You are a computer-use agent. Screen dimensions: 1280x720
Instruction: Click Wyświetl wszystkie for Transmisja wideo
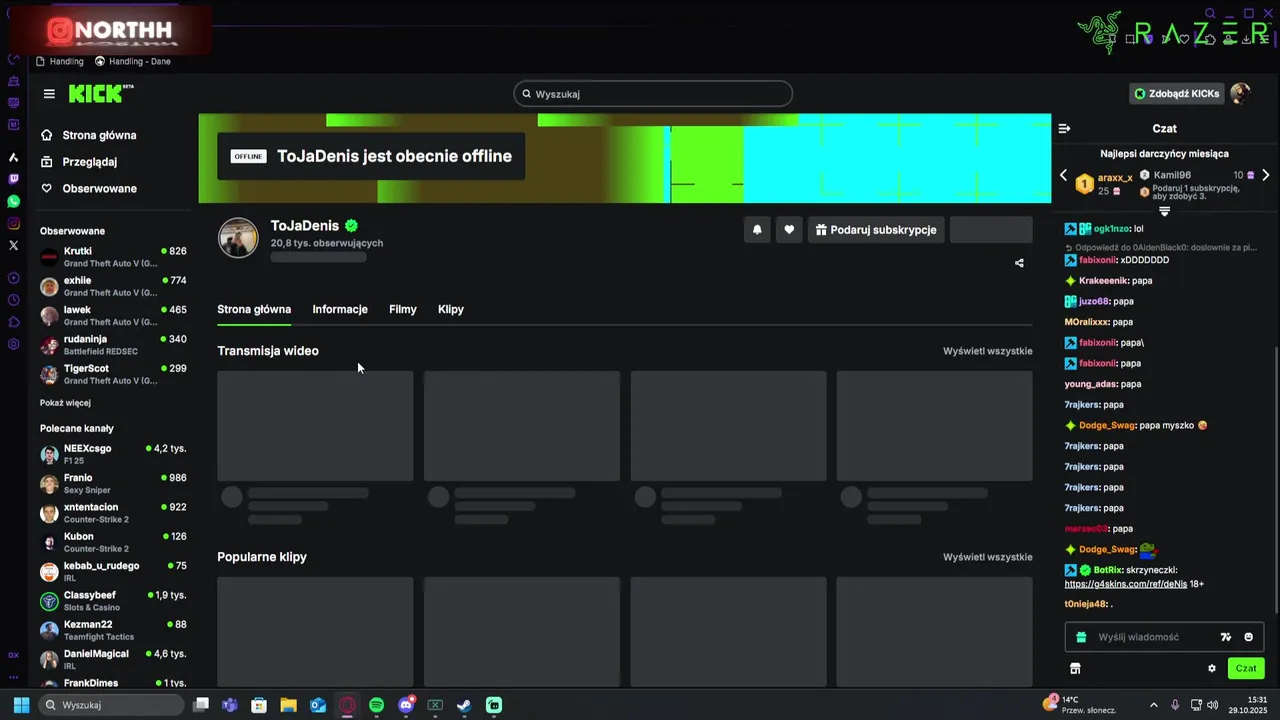(x=988, y=351)
